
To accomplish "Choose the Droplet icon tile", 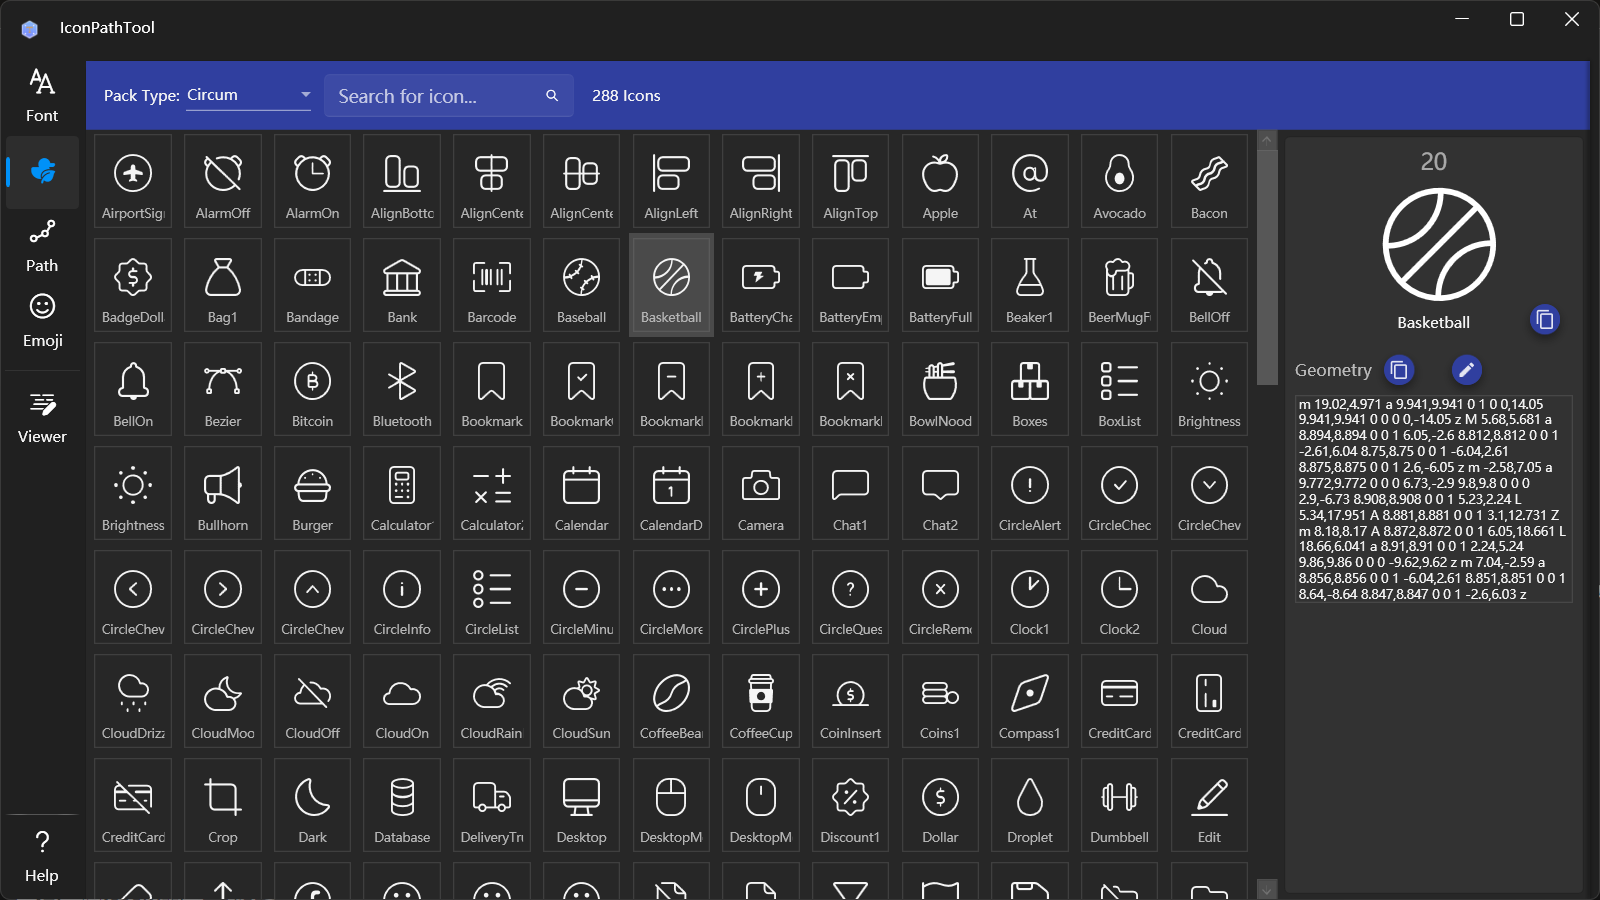I will click(1029, 805).
